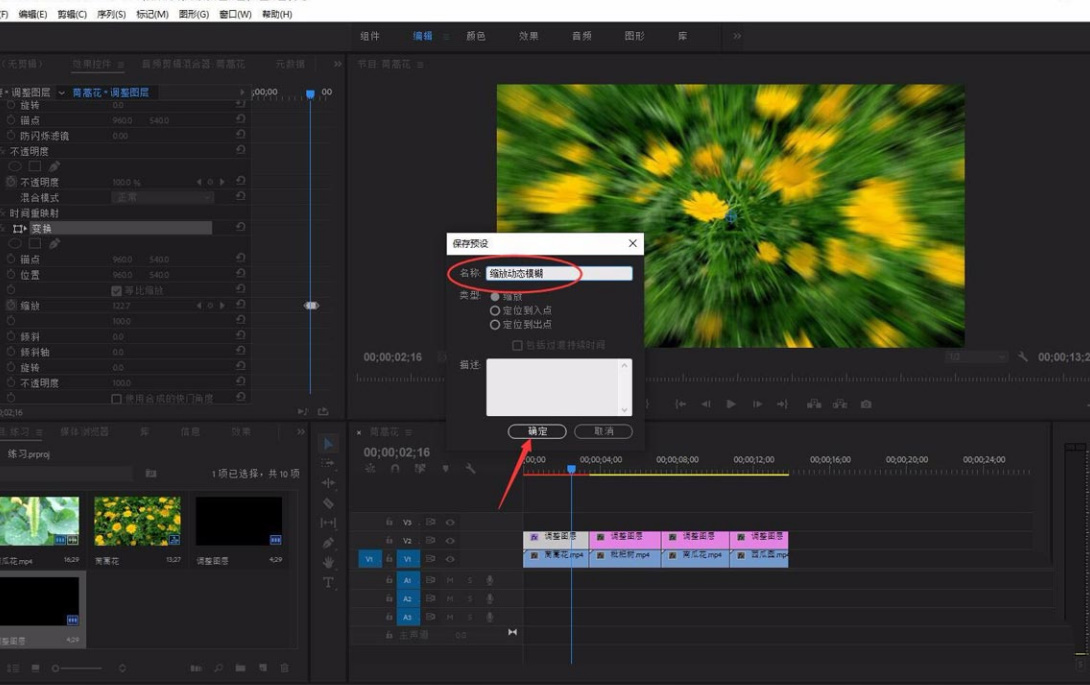Open playback resolution 1/2 dropdown

pos(975,357)
